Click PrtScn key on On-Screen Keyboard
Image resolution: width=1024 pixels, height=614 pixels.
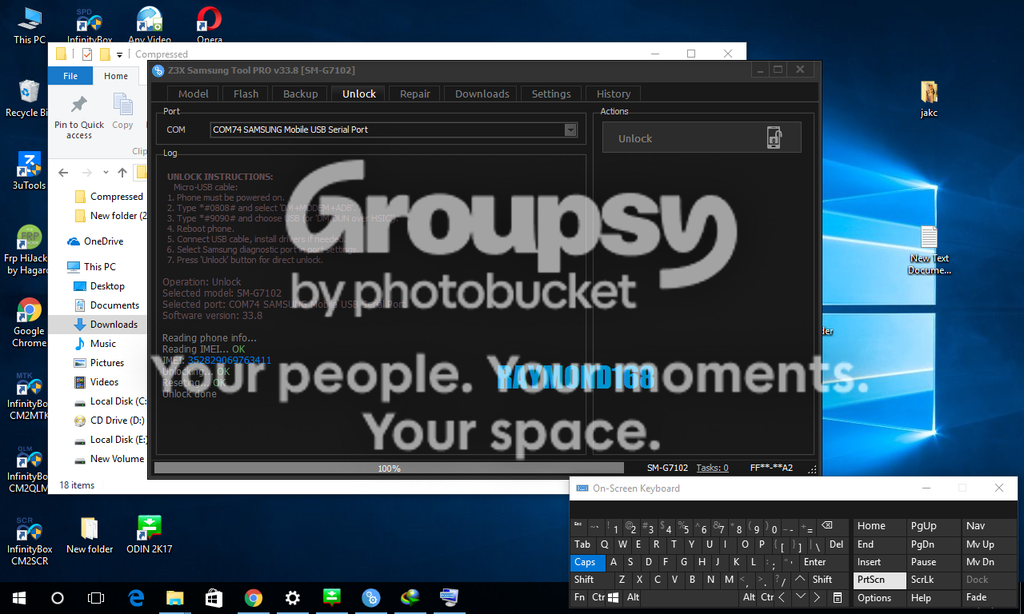(x=879, y=579)
